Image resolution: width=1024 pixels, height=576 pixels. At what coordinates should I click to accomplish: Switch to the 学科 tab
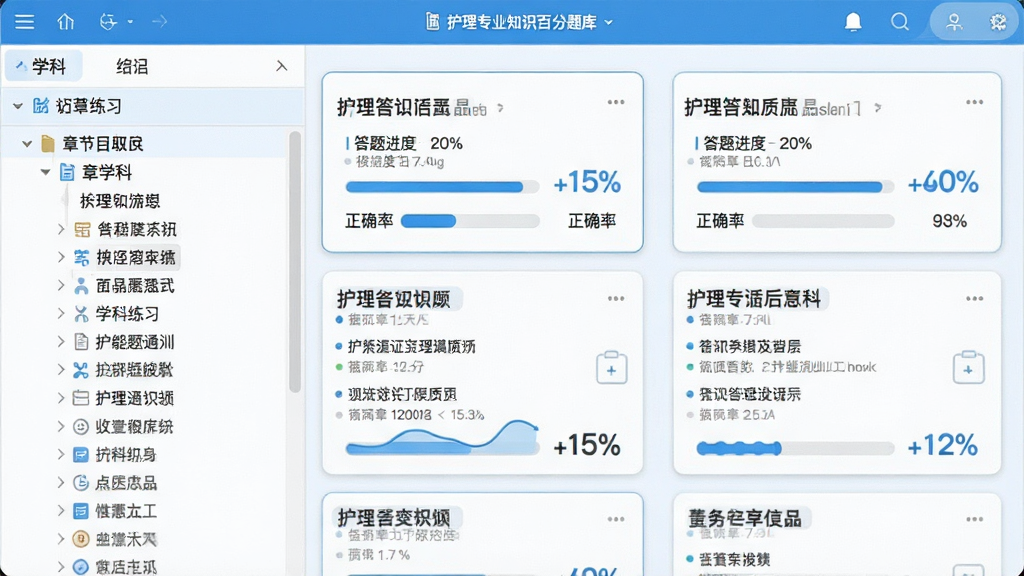pyautogui.click(x=44, y=66)
